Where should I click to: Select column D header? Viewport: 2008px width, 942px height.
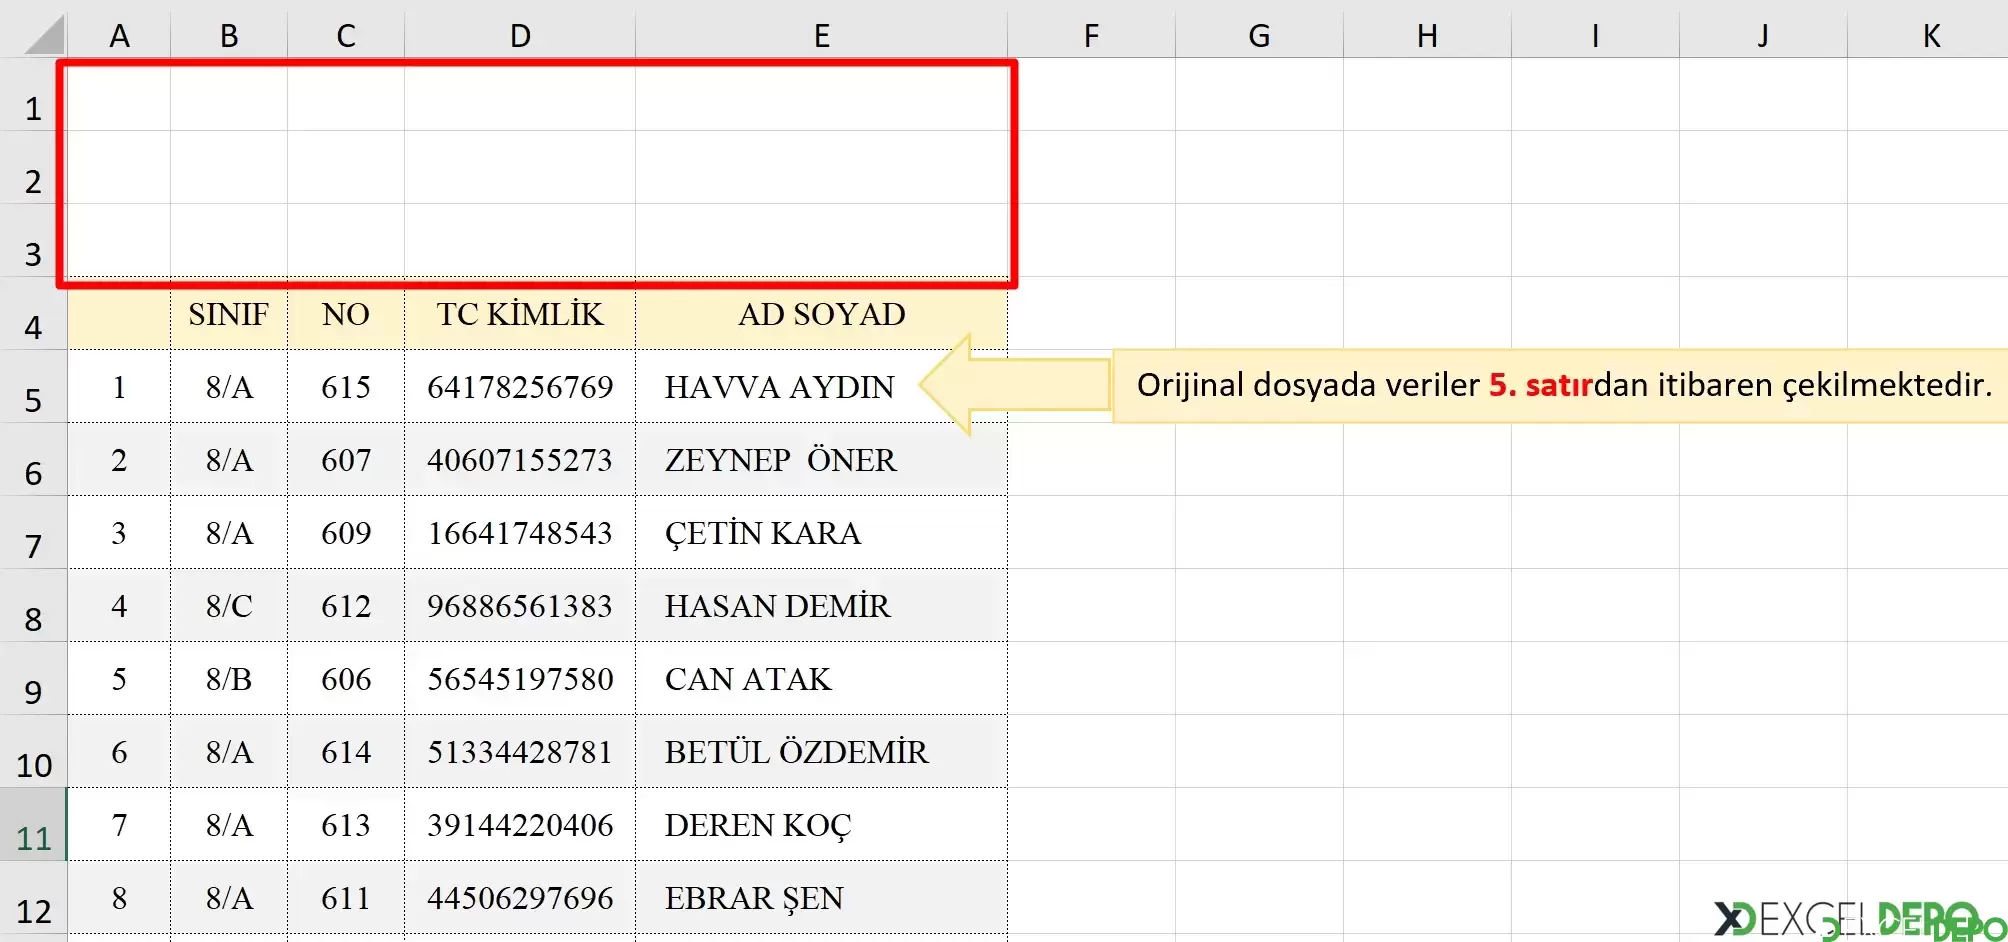520,35
